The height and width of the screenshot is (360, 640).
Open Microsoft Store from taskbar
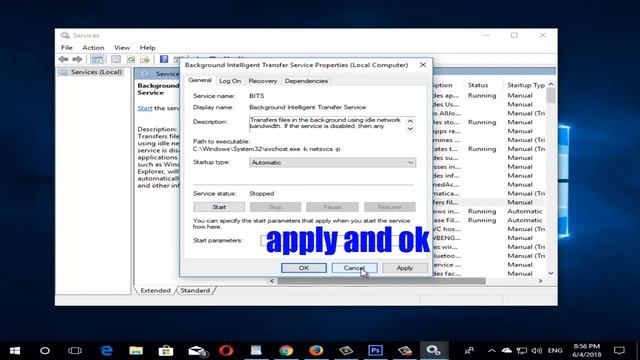(x=166, y=351)
